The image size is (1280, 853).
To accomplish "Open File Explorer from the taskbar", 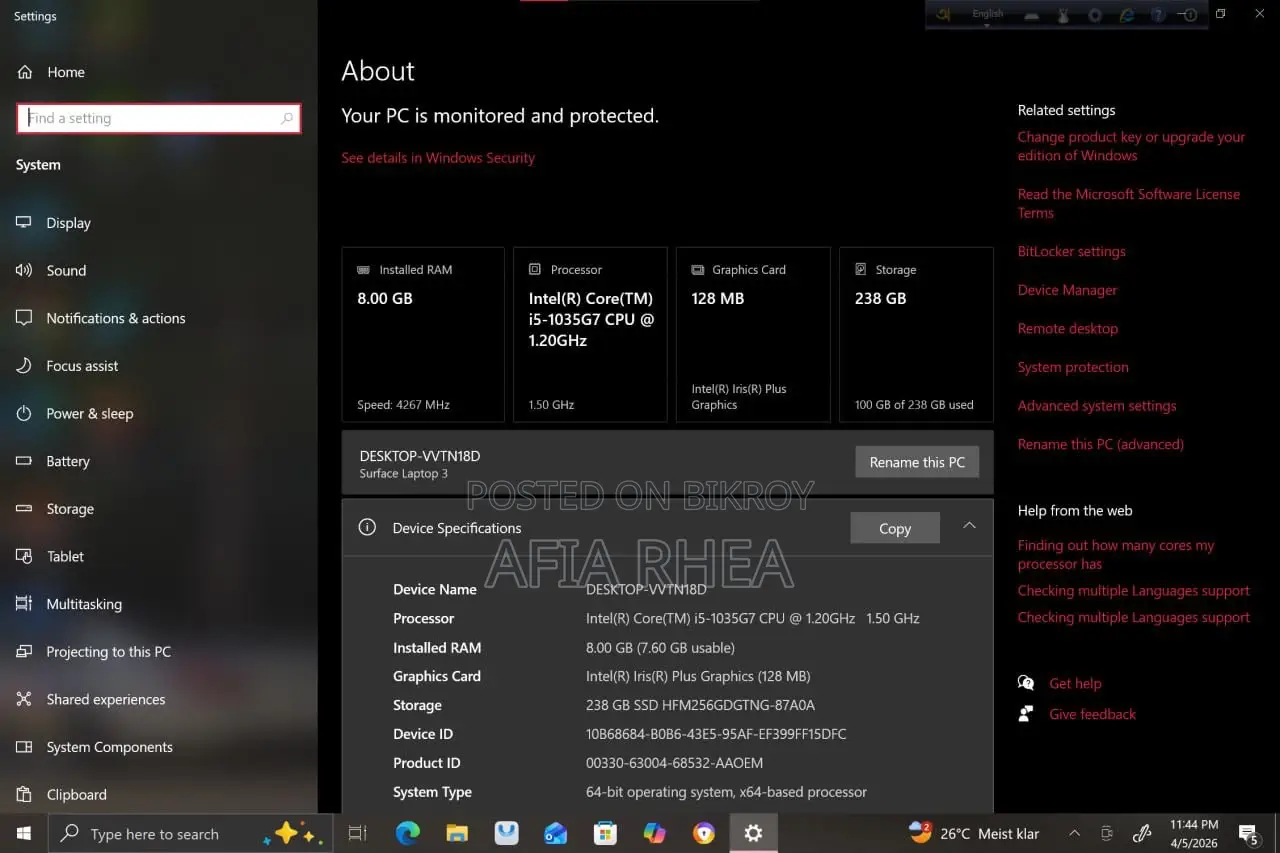I will [456, 833].
